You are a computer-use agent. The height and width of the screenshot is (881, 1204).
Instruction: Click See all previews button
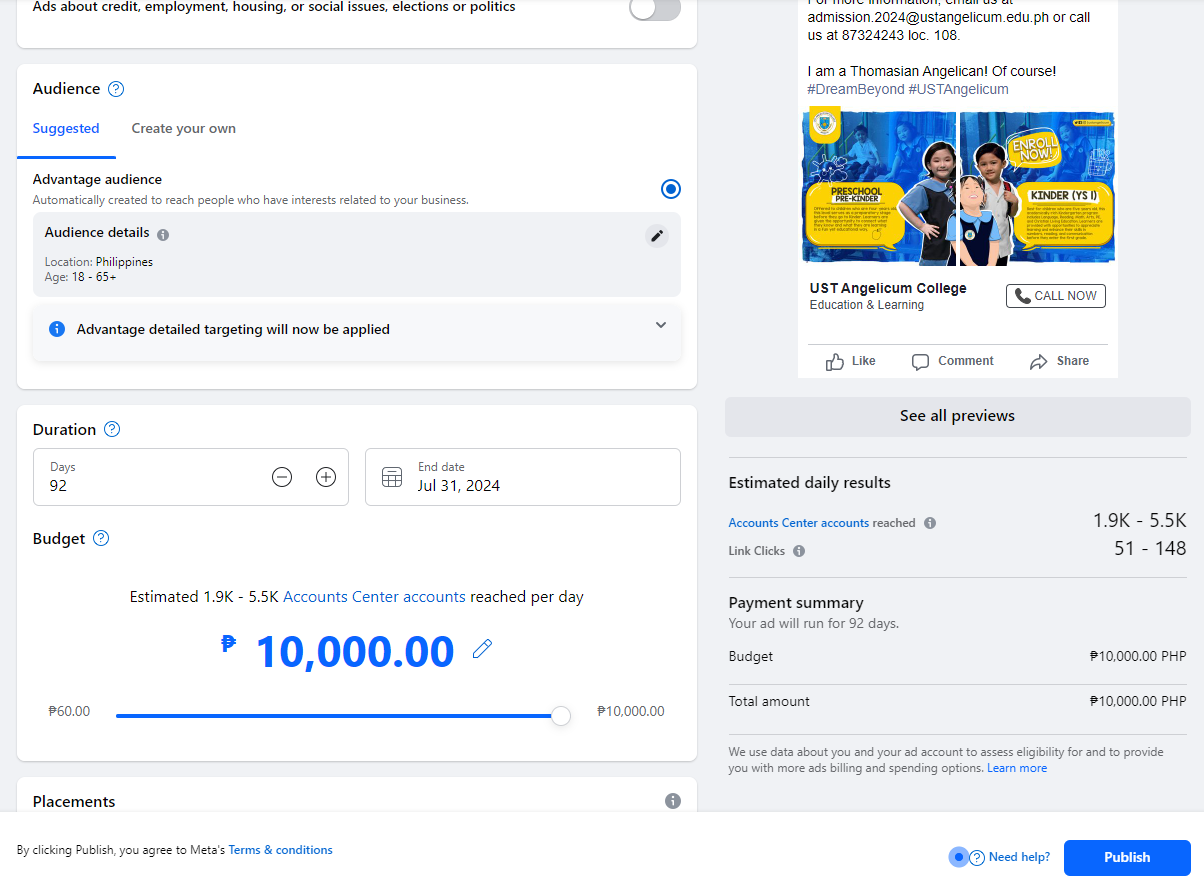tap(957, 416)
